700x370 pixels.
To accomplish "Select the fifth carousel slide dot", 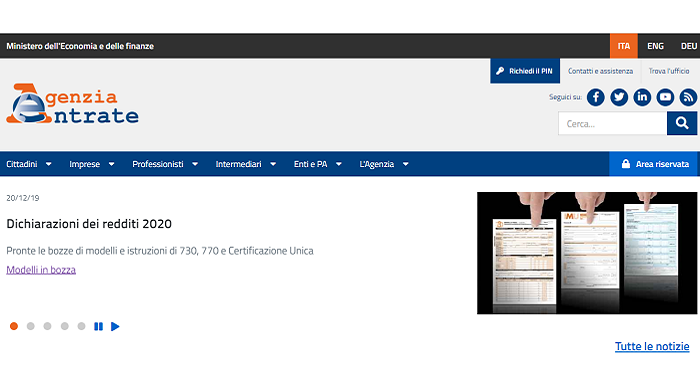I will 81,326.
